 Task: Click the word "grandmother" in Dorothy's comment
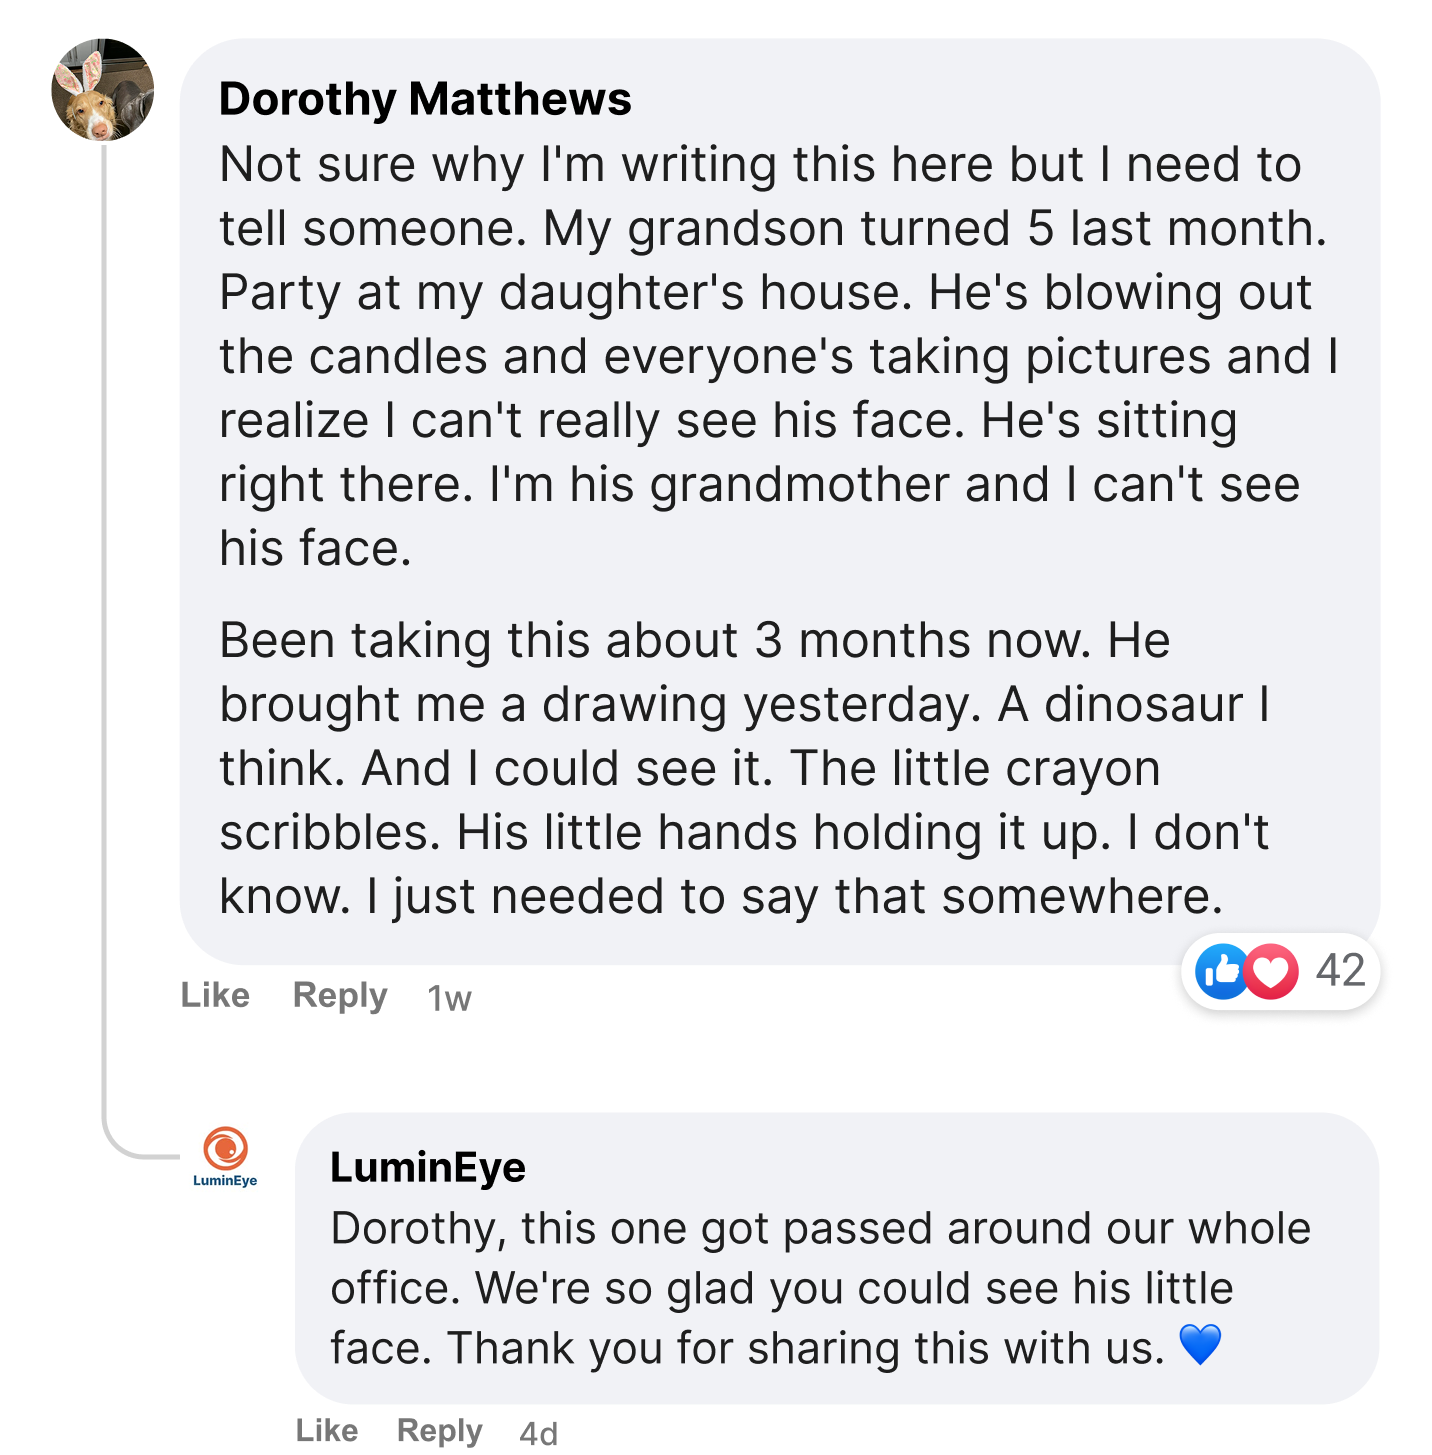pyautogui.click(x=799, y=485)
